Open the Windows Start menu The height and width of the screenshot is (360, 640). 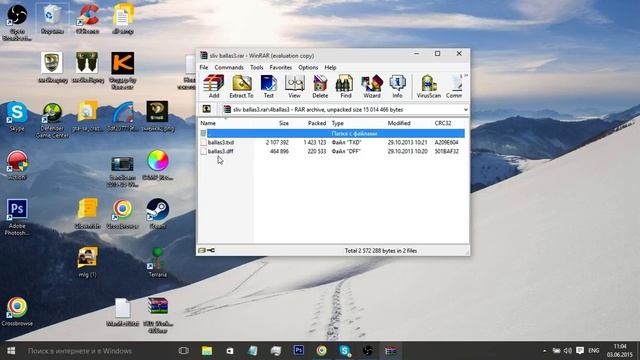tap(11, 351)
